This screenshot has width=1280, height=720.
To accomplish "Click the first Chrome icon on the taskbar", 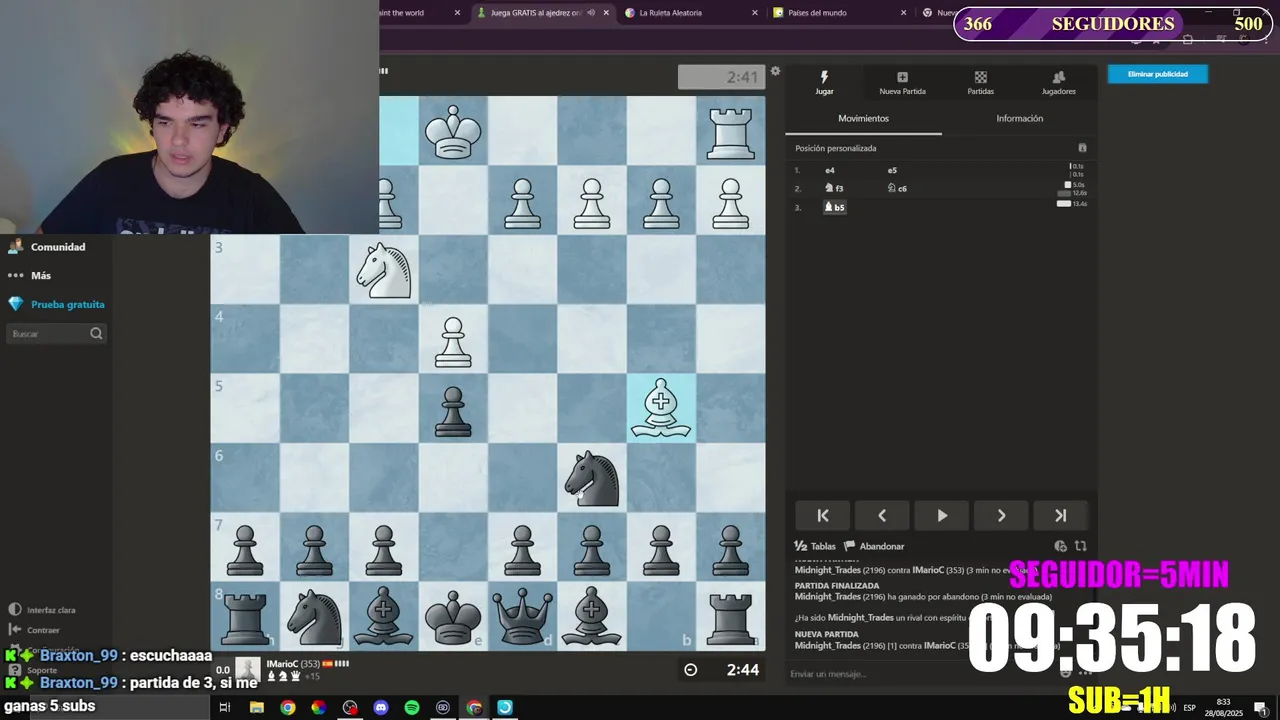I will [288, 707].
